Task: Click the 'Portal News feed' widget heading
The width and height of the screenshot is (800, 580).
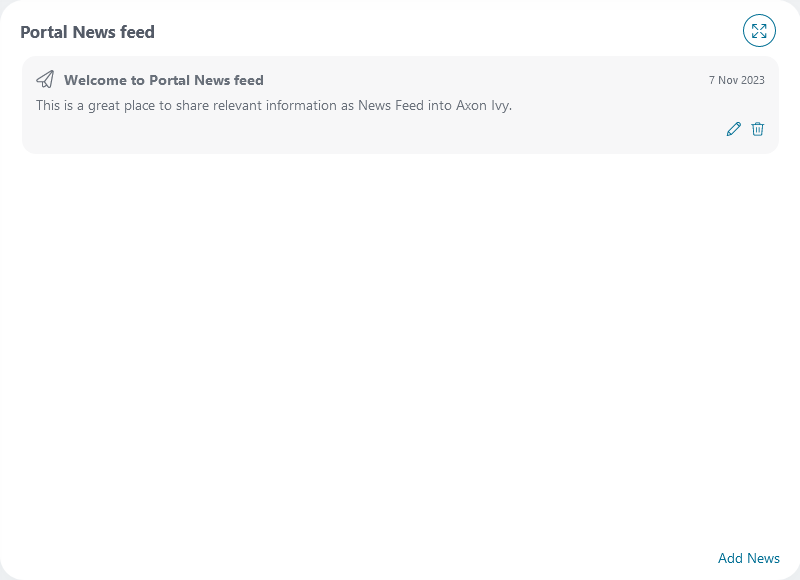Action: pyautogui.click(x=88, y=32)
